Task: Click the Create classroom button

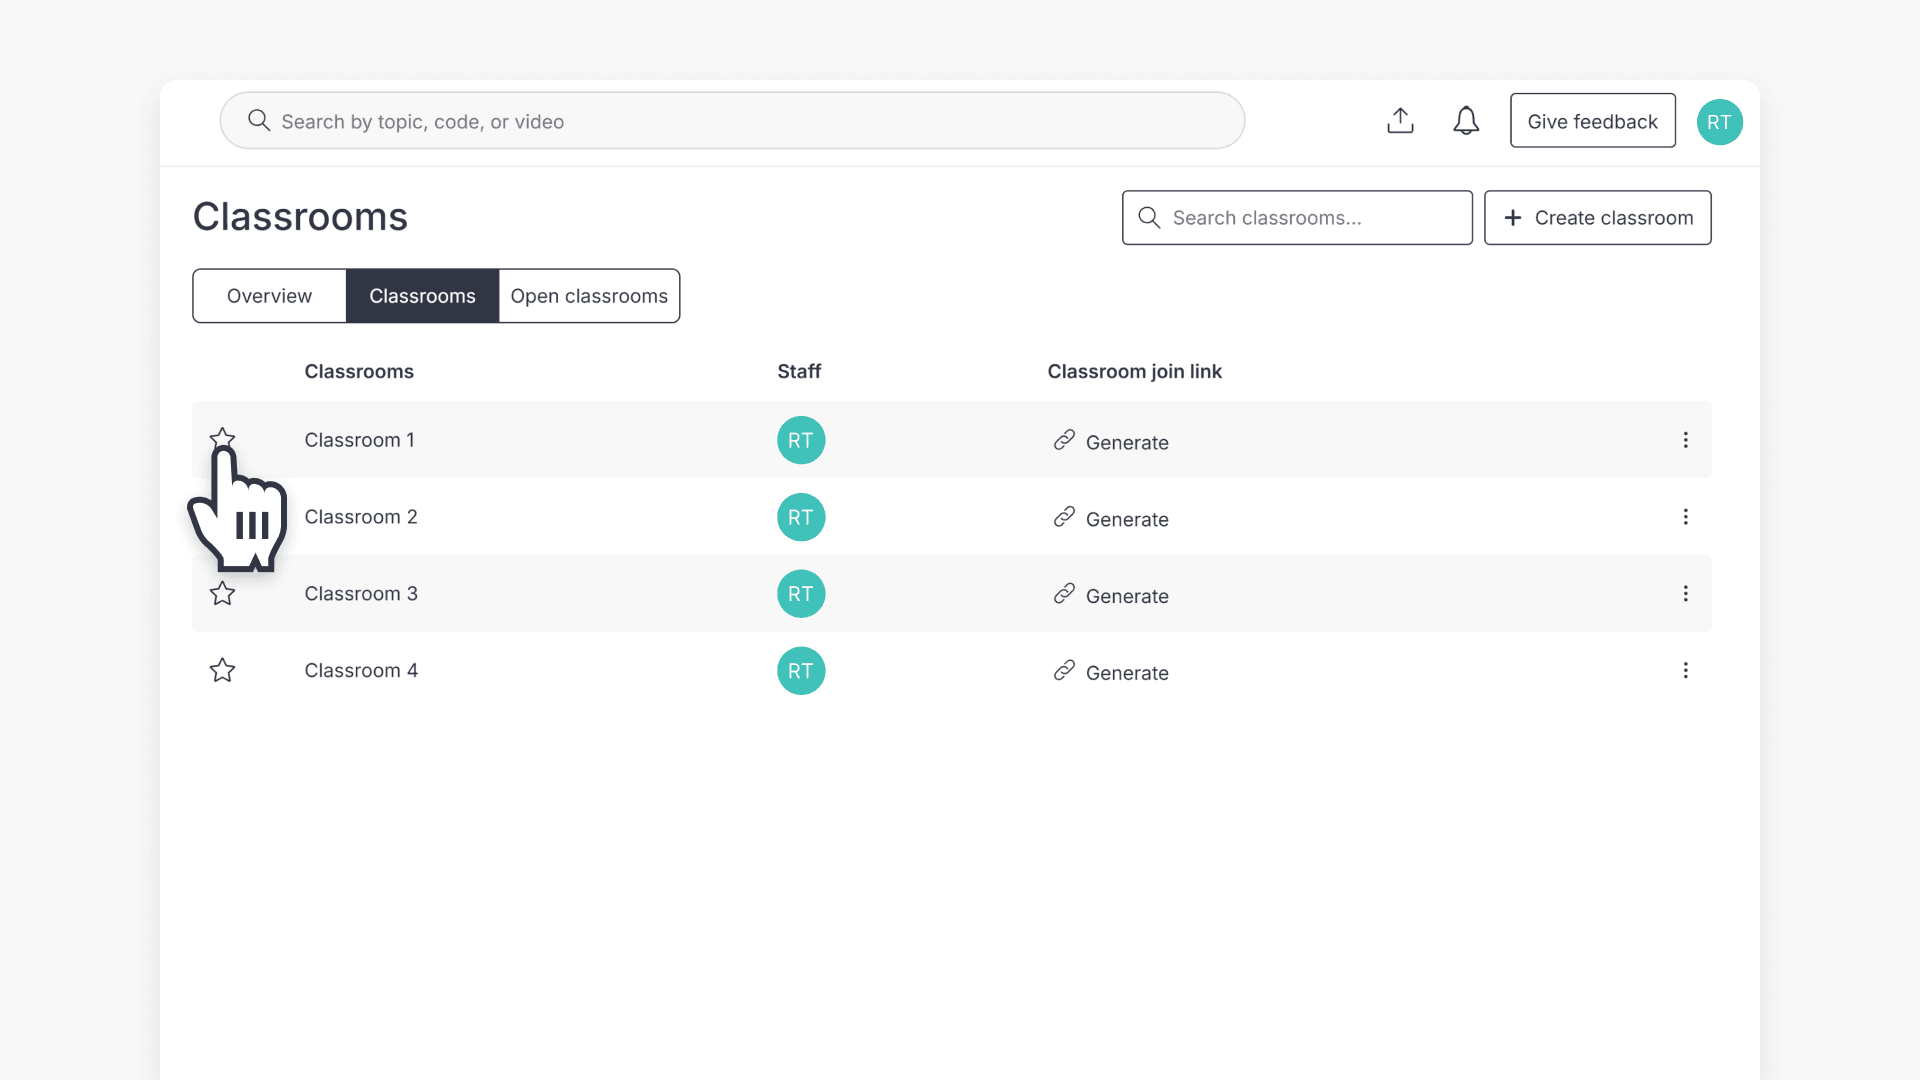Action: pyautogui.click(x=1597, y=218)
